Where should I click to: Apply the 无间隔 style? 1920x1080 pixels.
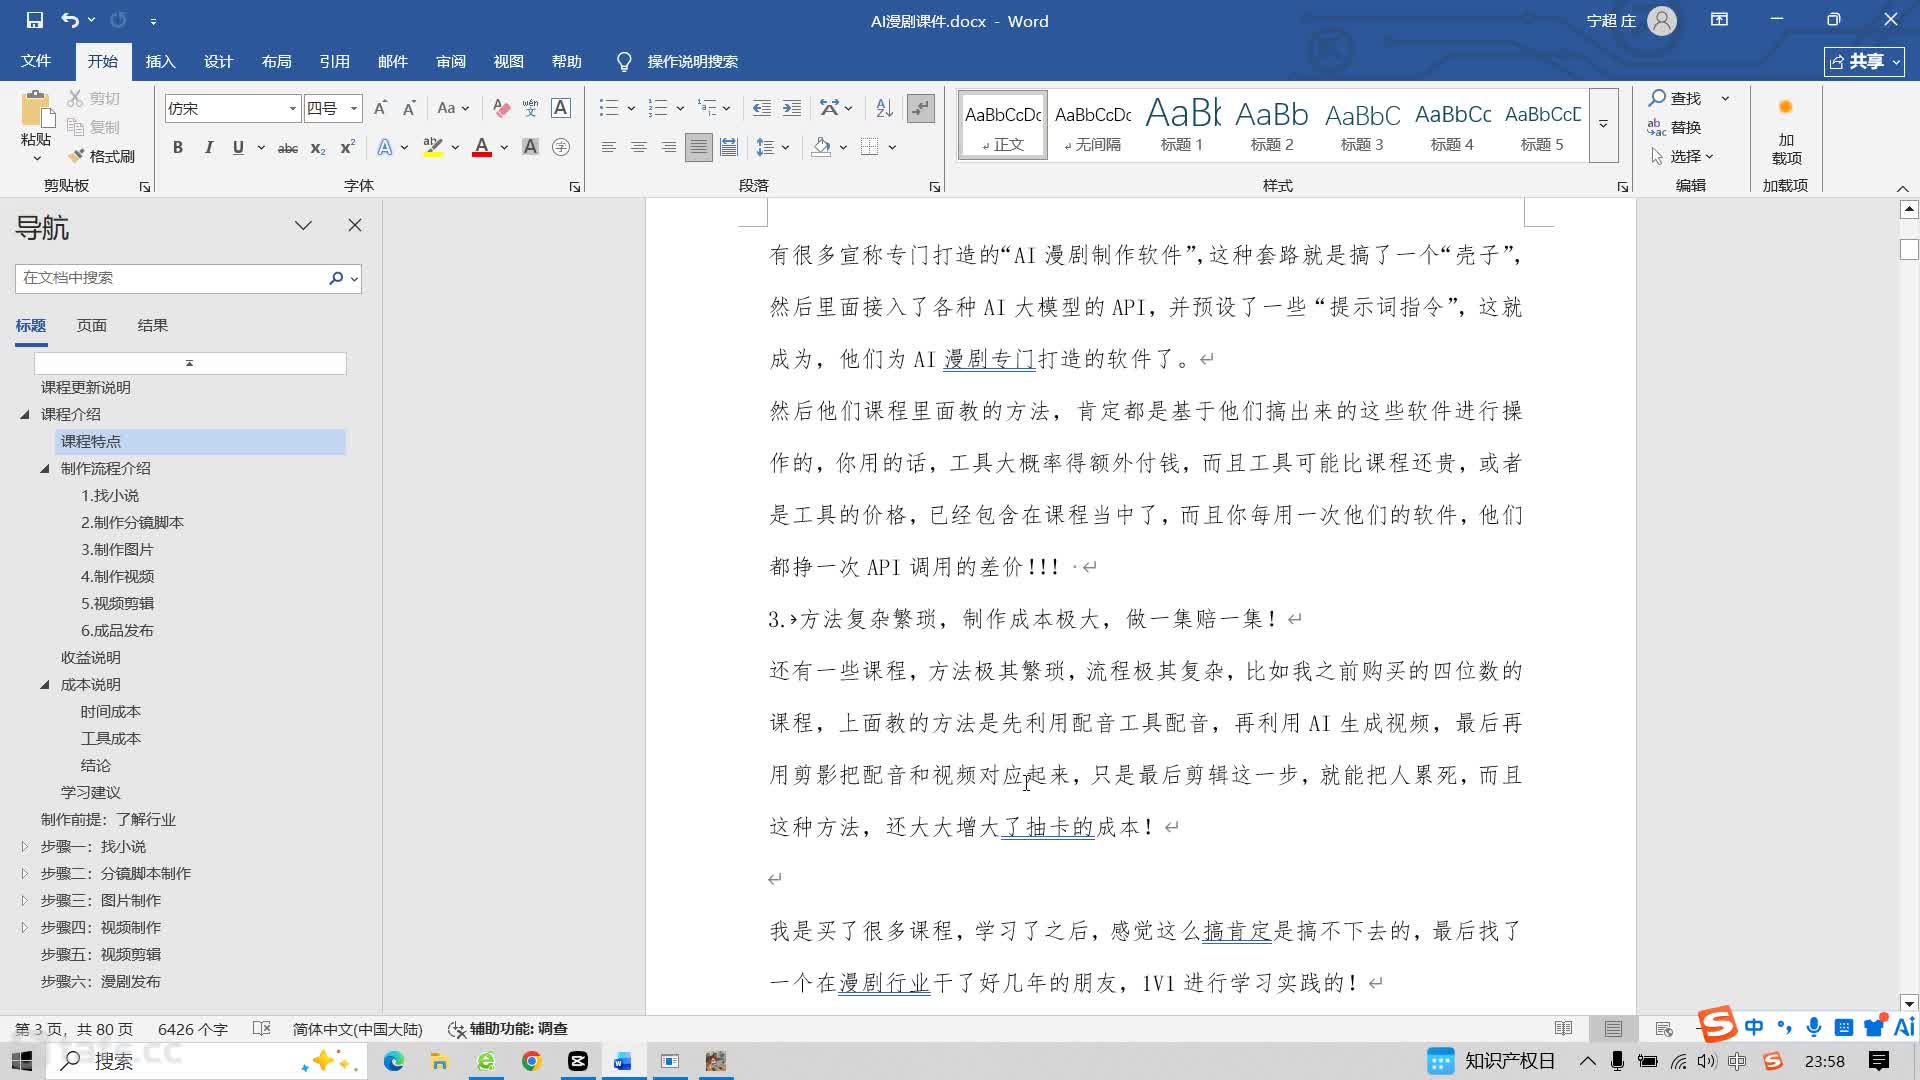[x=1092, y=125]
